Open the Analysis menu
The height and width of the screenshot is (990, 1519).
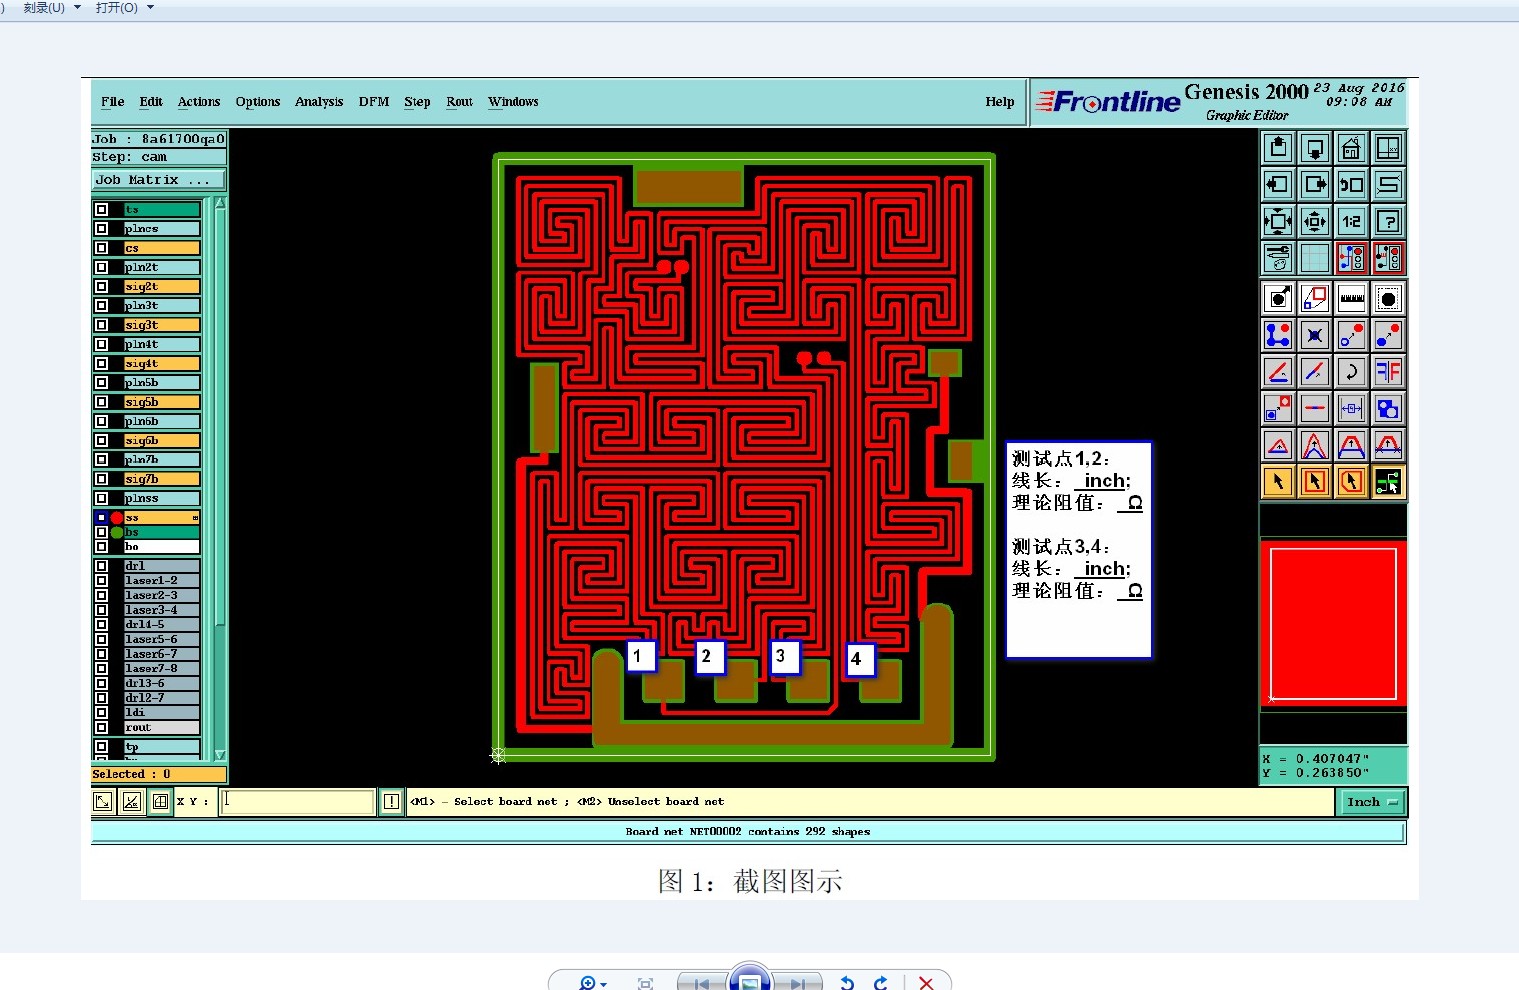pyautogui.click(x=319, y=102)
